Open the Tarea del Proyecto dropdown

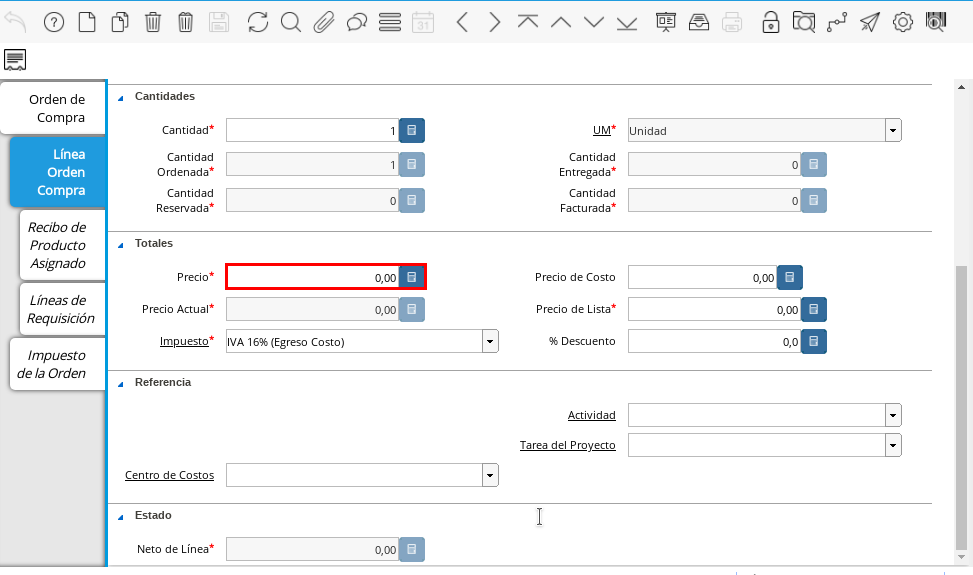[893, 445]
